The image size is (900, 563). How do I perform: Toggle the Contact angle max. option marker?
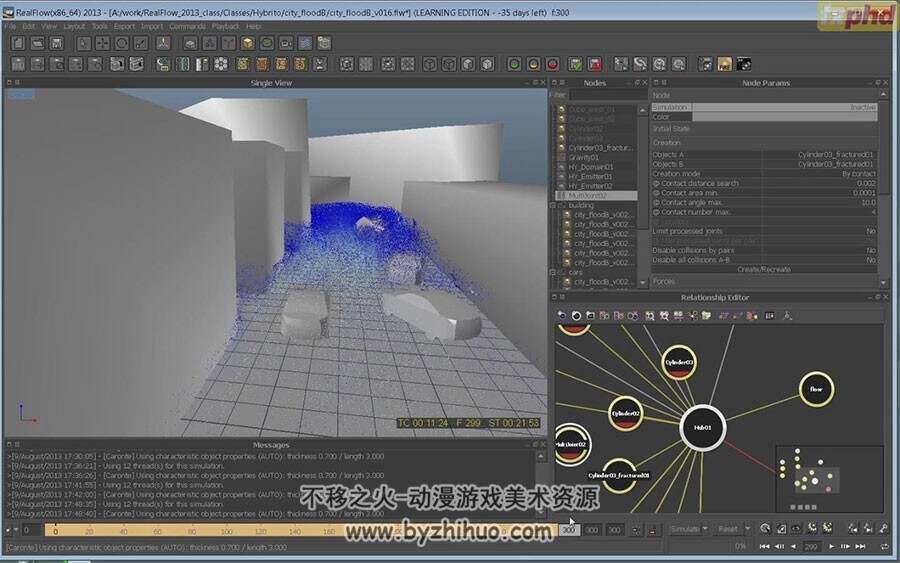click(656, 203)
